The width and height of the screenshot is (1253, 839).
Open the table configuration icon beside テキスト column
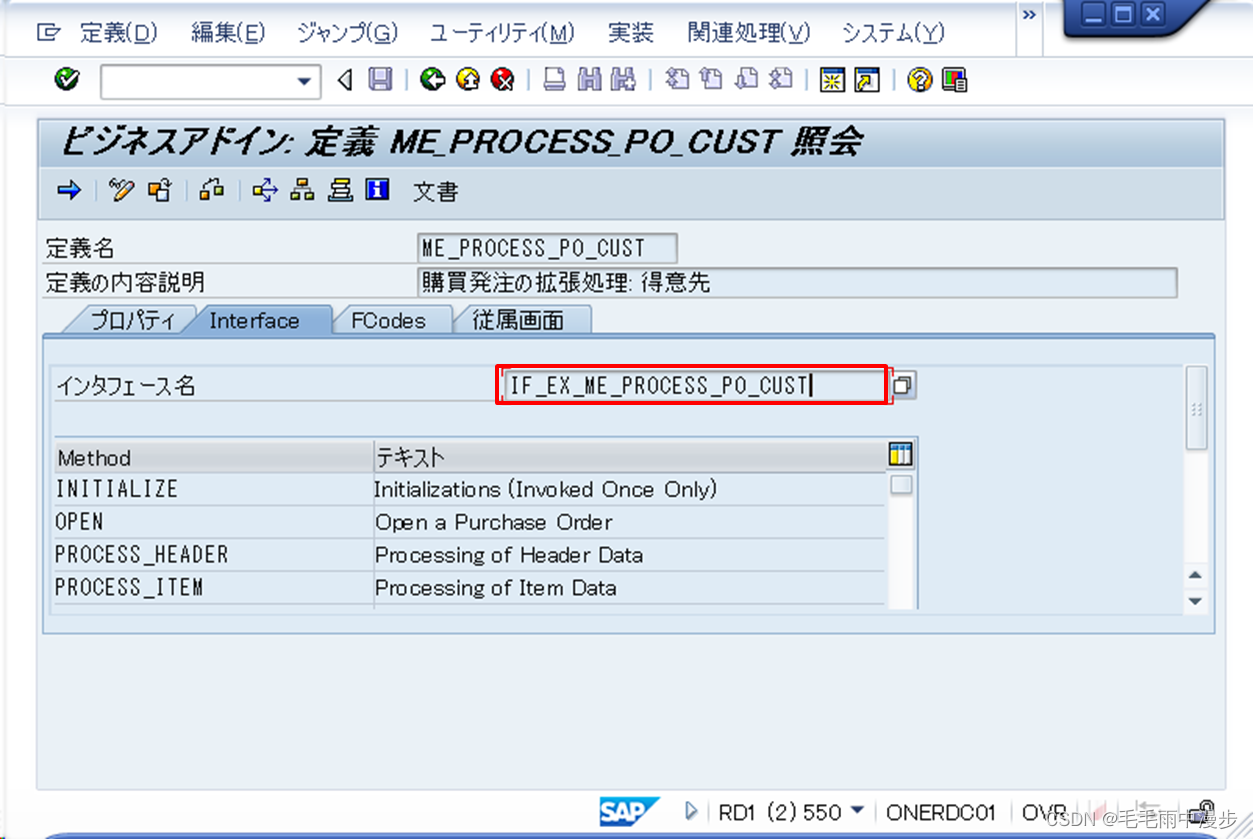900,456
